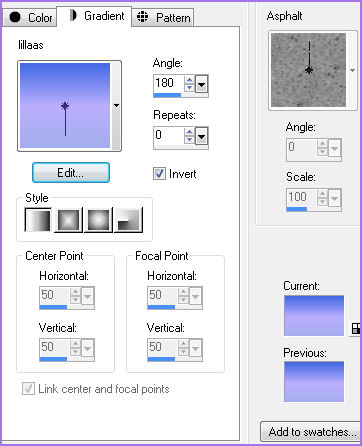Screen dimensions: 362x446
Task: Select the Sunburst gradient style icon
Action: tap(98, 220)
